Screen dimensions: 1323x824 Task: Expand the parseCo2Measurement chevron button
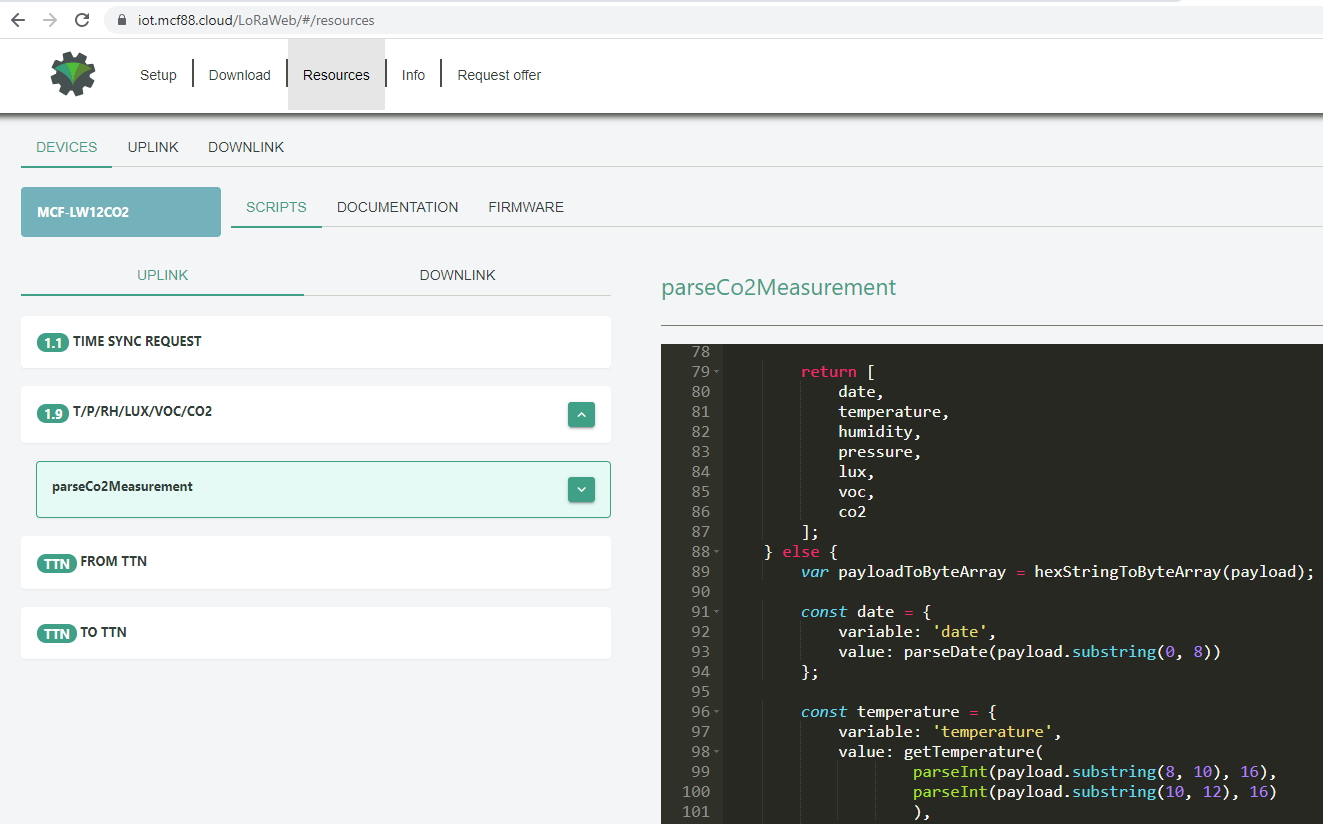click(x=581, y=489)
